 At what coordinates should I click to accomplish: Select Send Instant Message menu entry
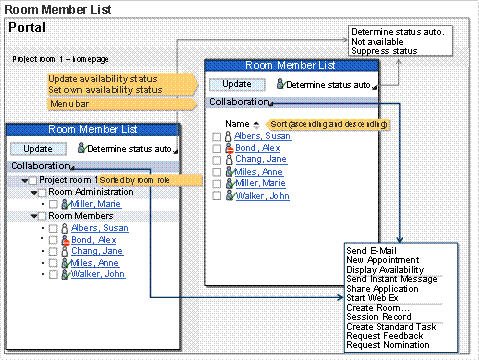point(392,279)
